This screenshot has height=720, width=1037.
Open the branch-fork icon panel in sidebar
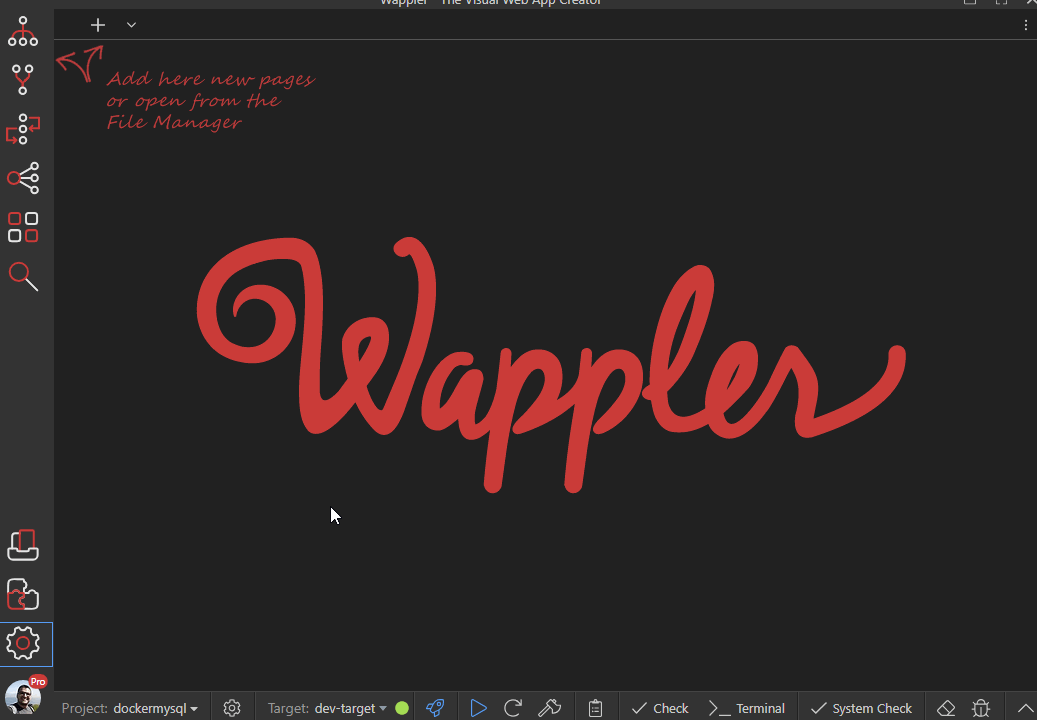pyautogui.click(x=23, y=79)
